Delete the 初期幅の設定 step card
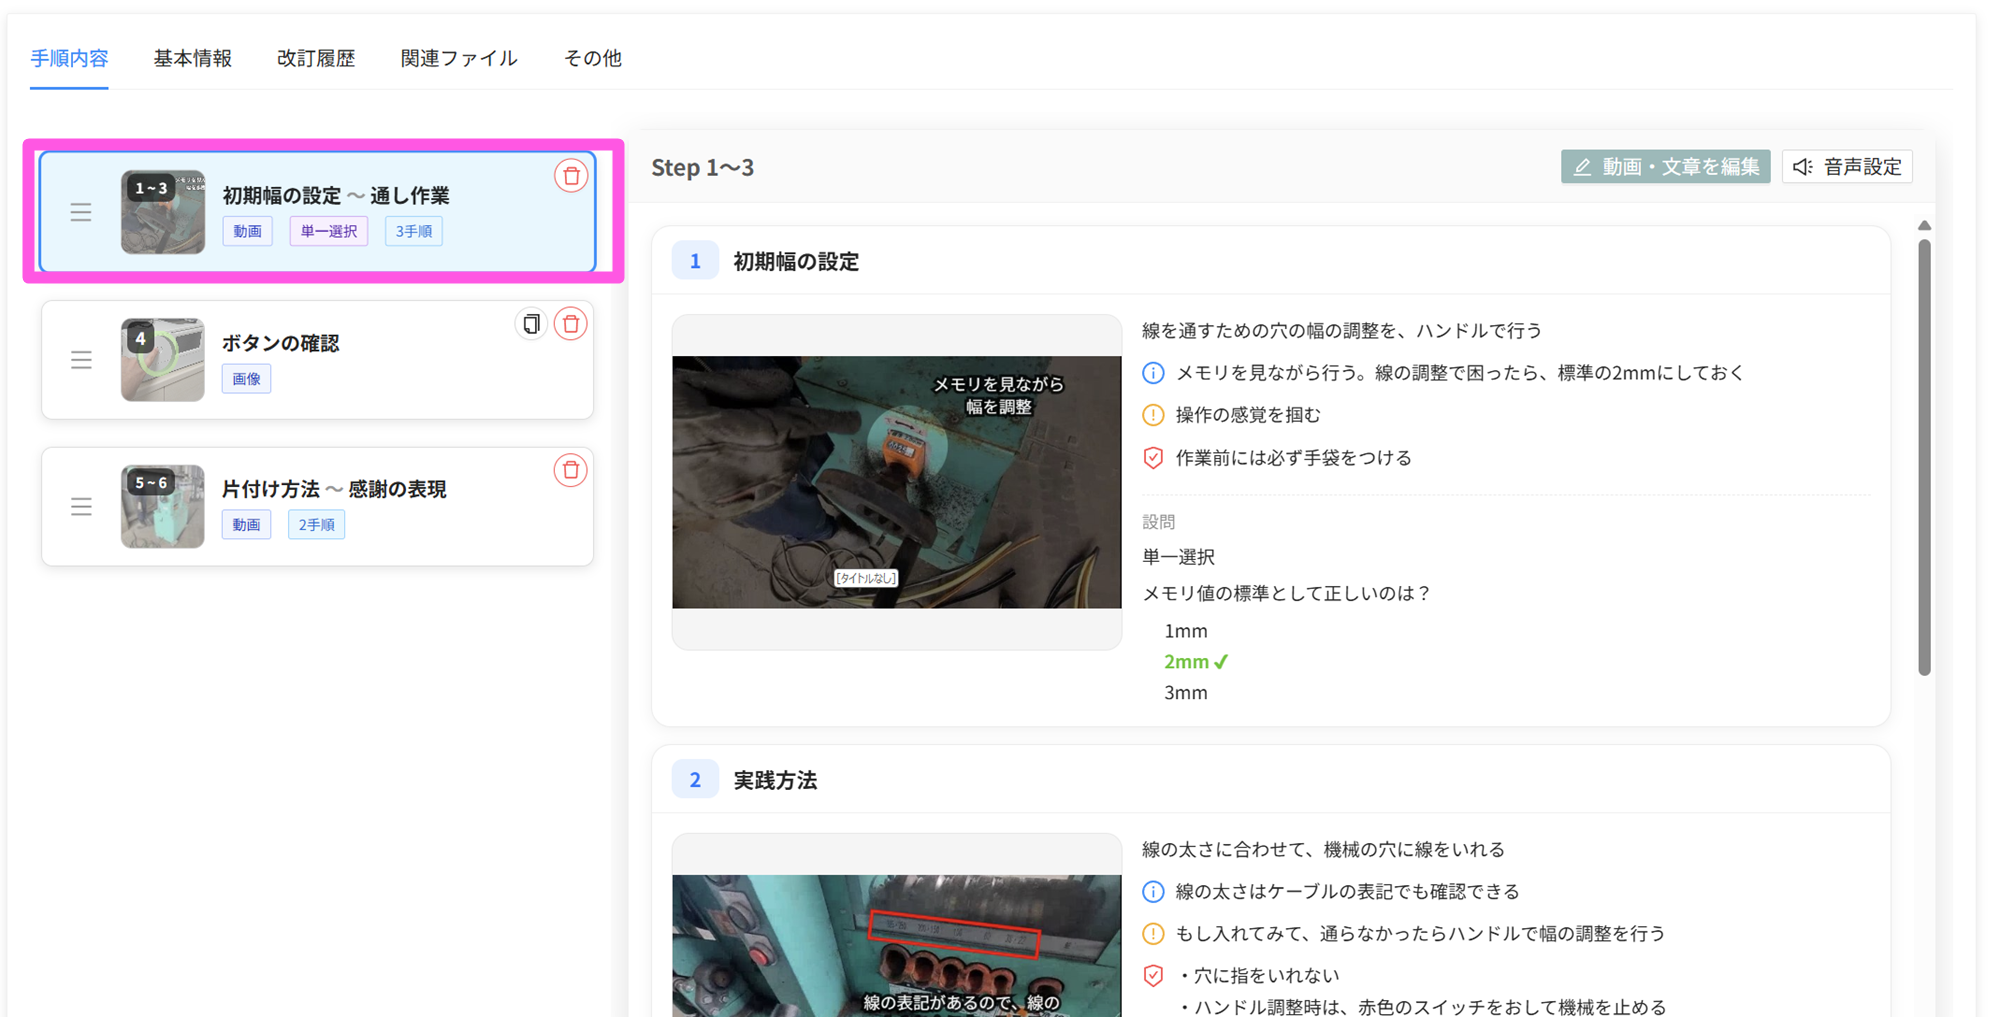Image resolution: width=2000 pixels, height=1017 pixels. pyautogui.click(x=571, y=176)
